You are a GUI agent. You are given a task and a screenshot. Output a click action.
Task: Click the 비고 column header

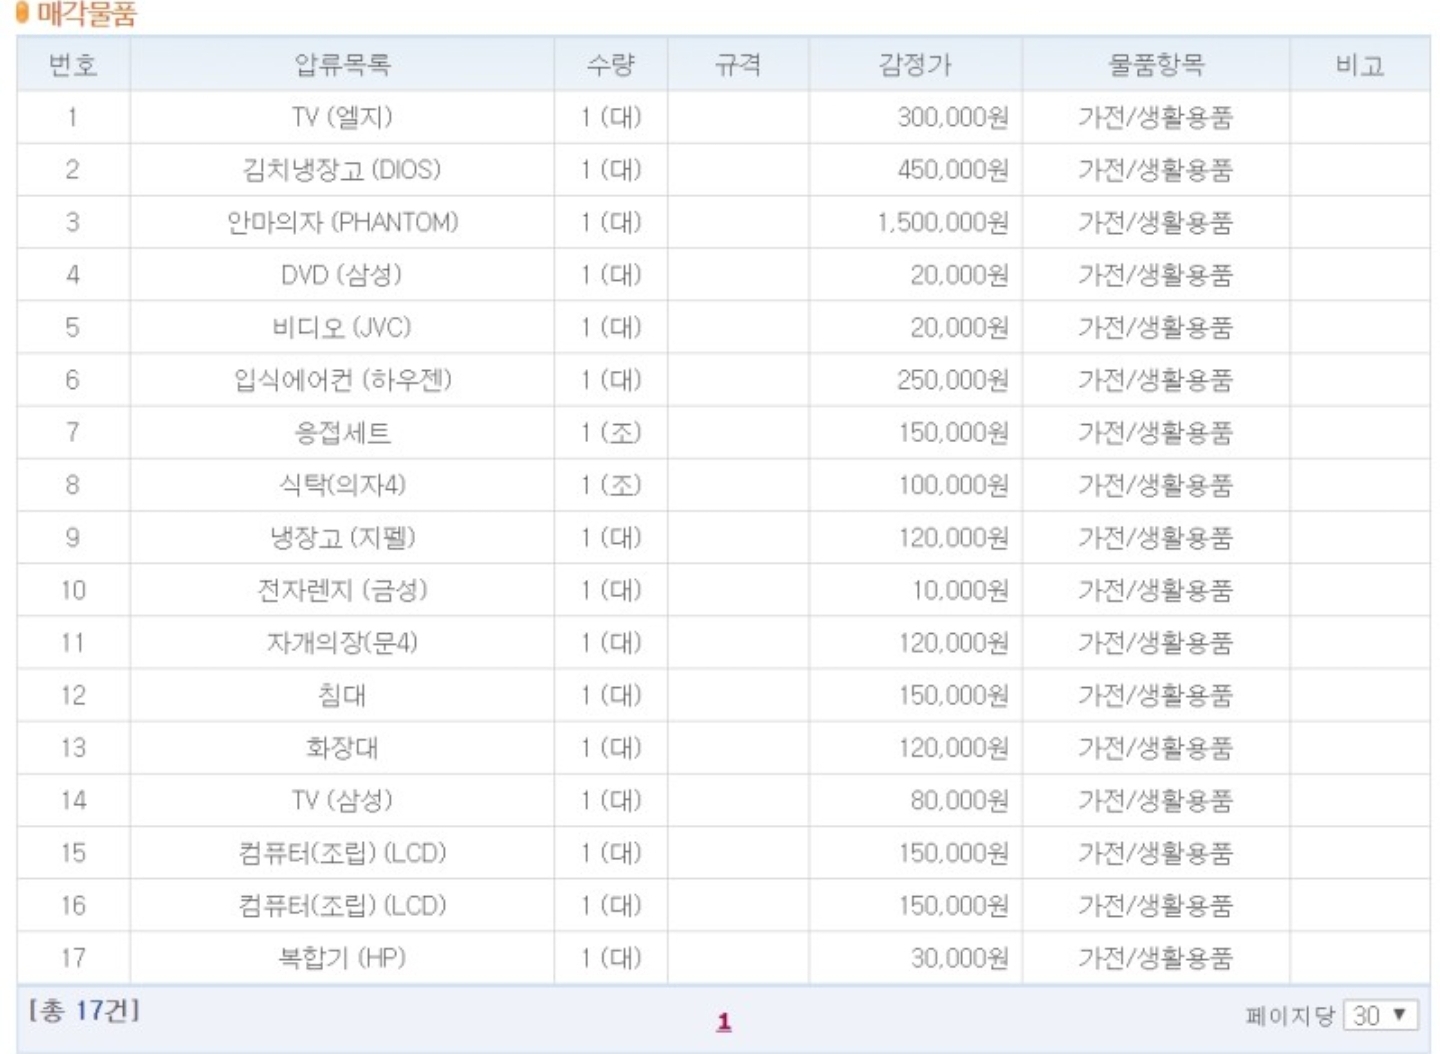(1360, 65)
